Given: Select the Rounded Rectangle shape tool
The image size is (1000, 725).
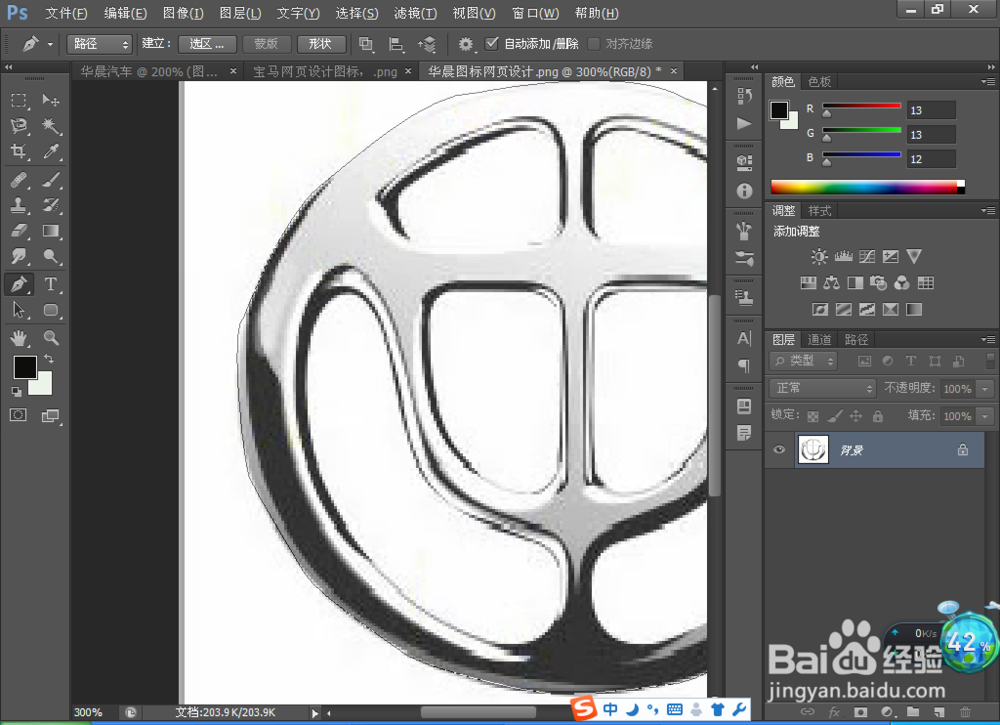Looking at the screenshot, I should coord(50,311).
